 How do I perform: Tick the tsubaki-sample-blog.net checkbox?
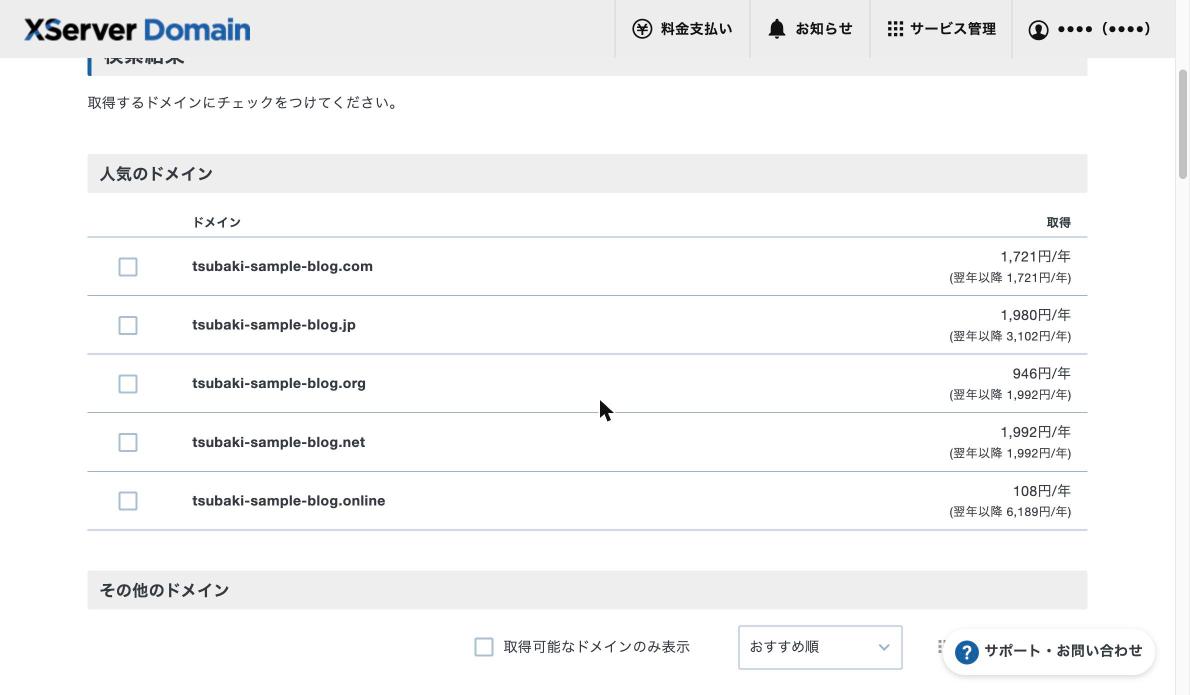pos(128,442)
